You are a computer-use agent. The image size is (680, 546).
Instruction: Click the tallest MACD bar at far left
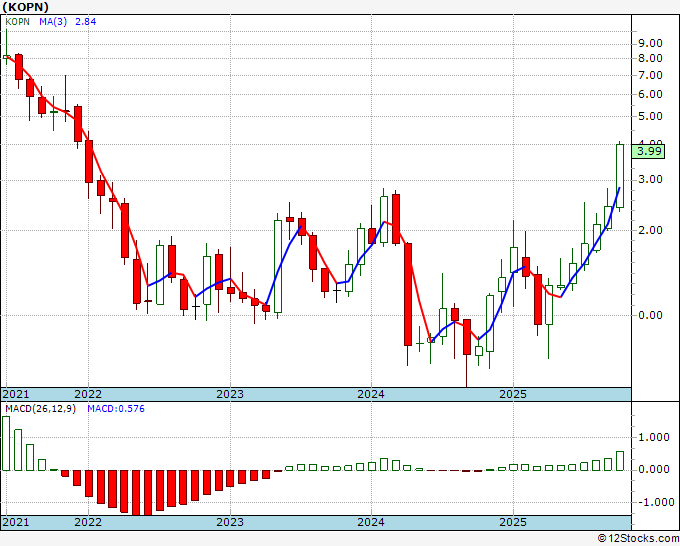(6, 443)
